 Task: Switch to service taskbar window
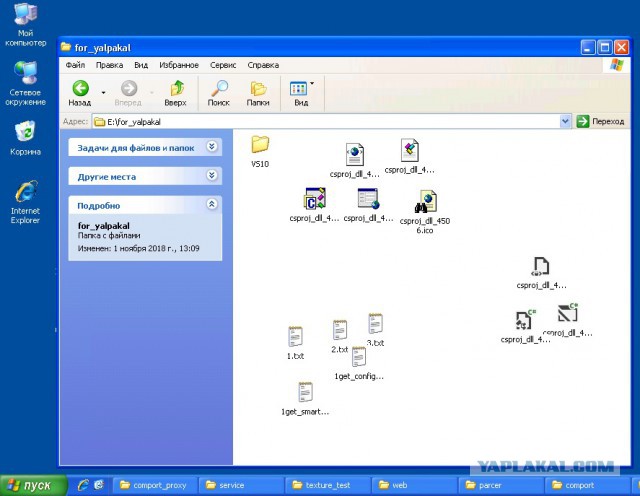coord(241,485)
